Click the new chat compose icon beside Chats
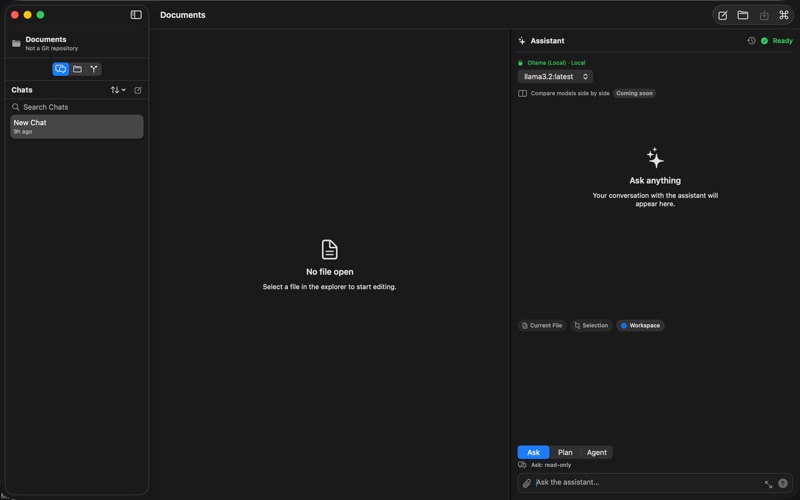 [x=138, y=90]
